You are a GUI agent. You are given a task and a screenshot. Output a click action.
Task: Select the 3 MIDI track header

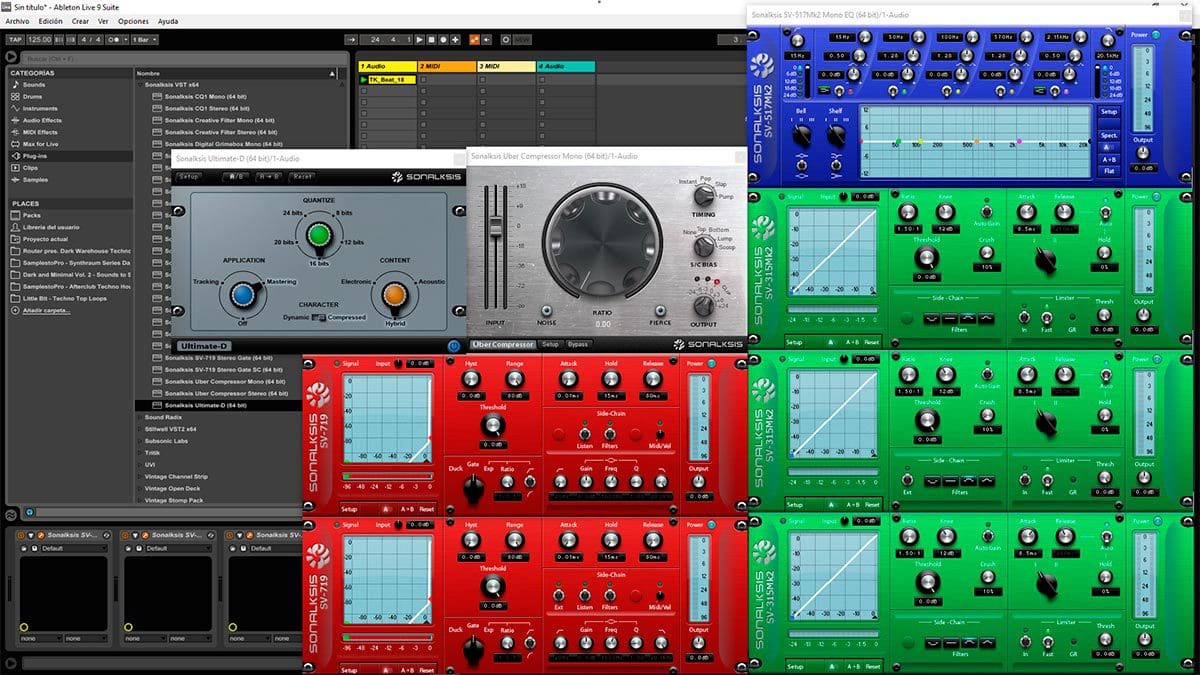click(506, 66)
